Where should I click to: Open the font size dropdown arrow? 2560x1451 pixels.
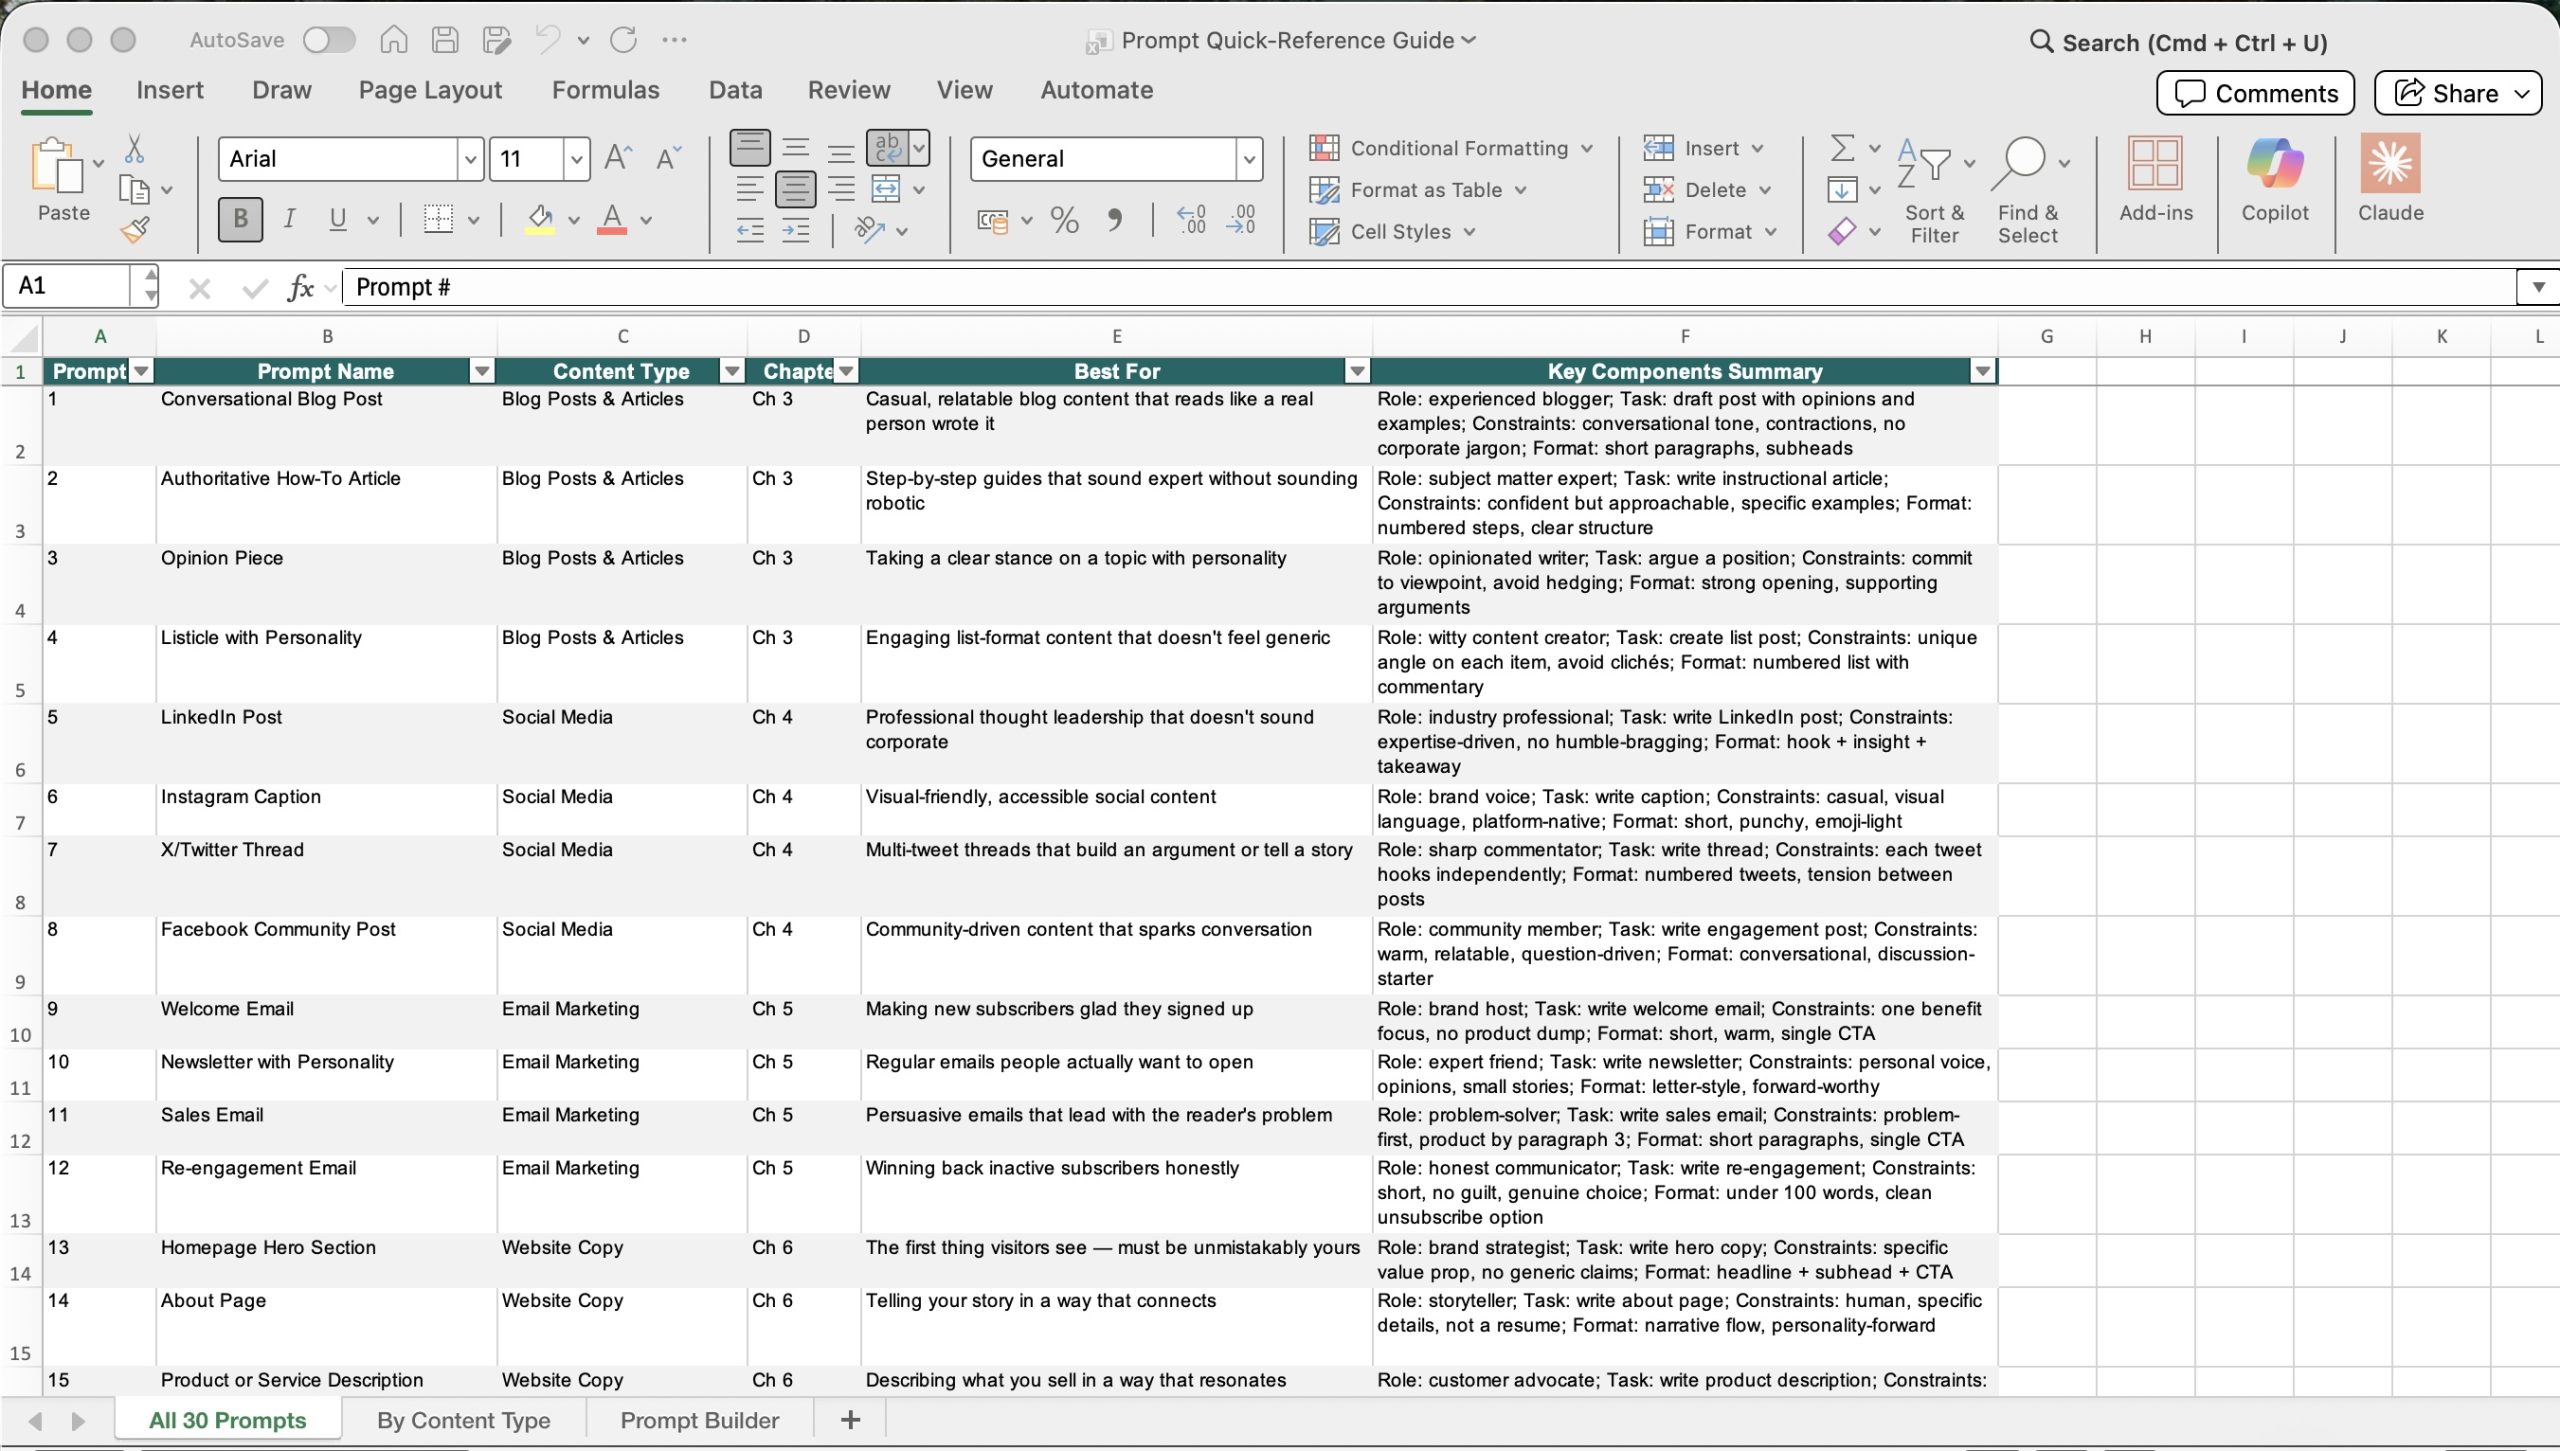pyautogui.click(x=576, y=159)
